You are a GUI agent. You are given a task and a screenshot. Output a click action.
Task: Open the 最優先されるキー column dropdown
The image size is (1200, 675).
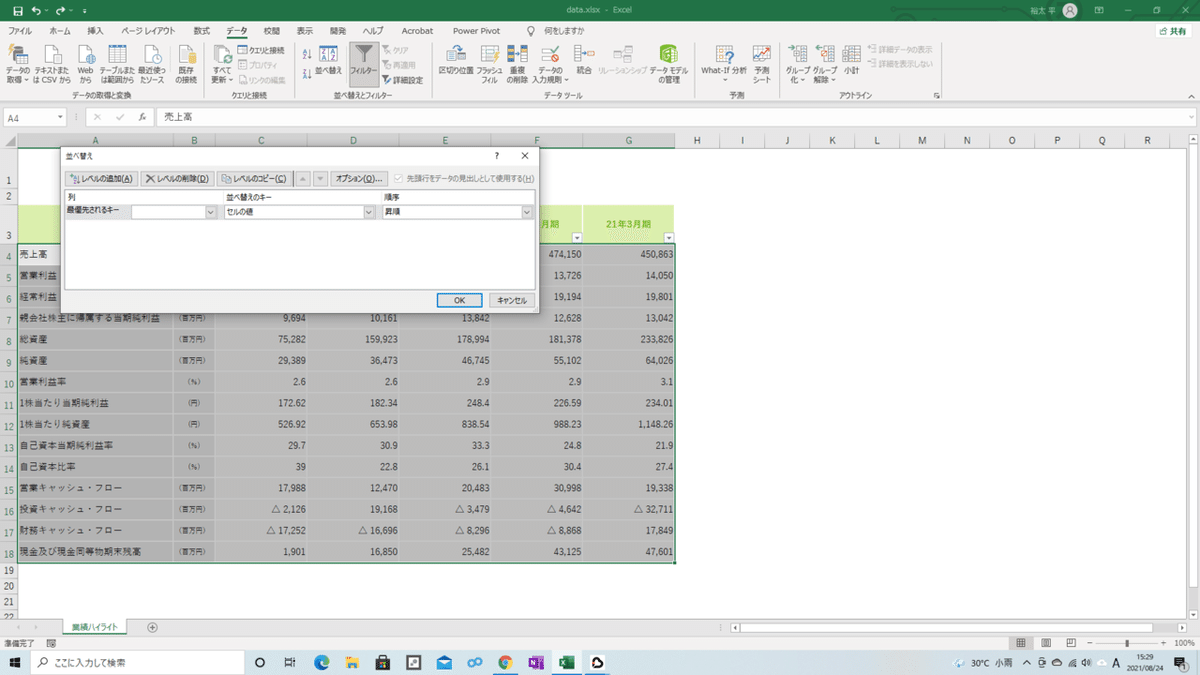click(211, 212)
